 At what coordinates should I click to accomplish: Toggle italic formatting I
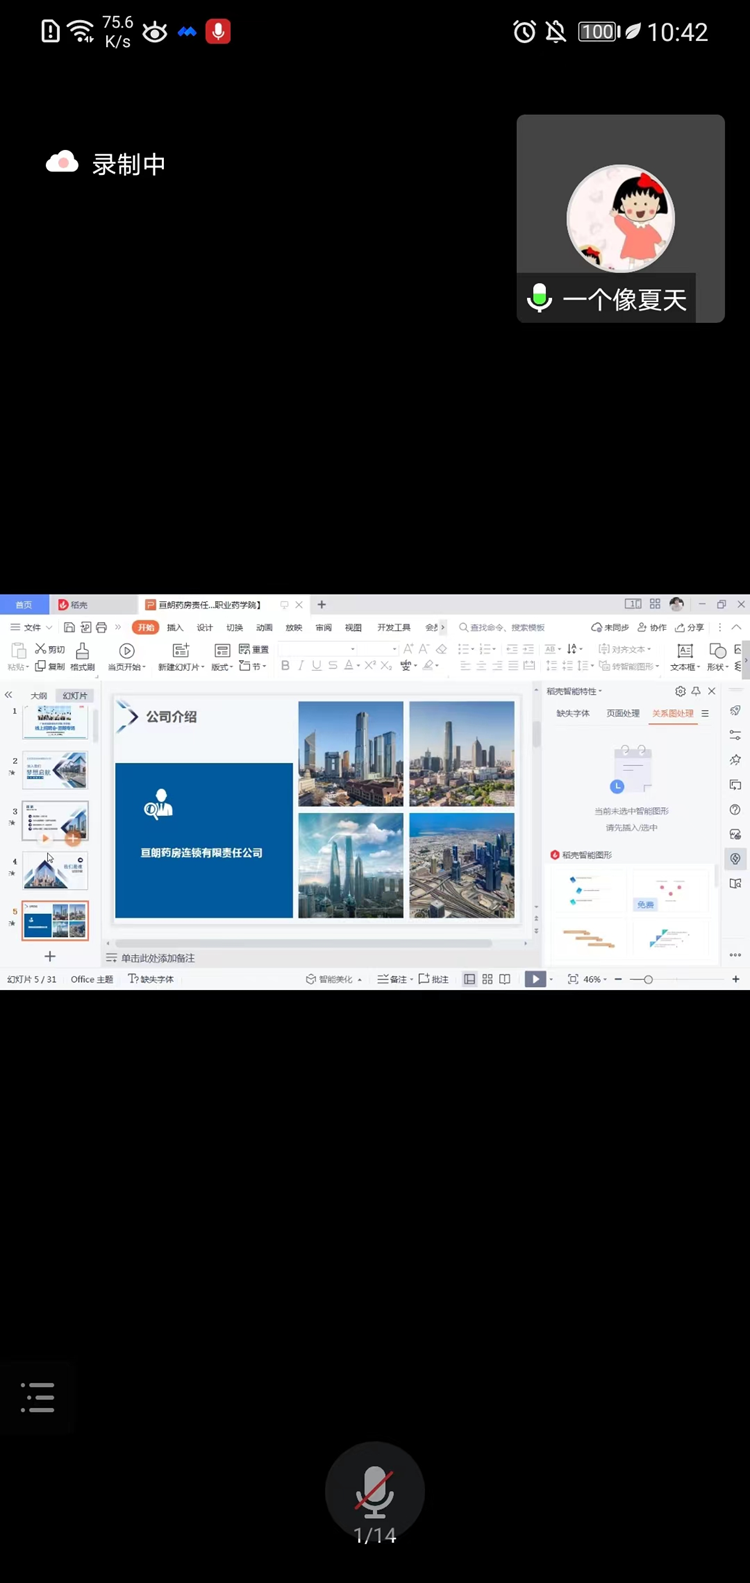(300, 666)
